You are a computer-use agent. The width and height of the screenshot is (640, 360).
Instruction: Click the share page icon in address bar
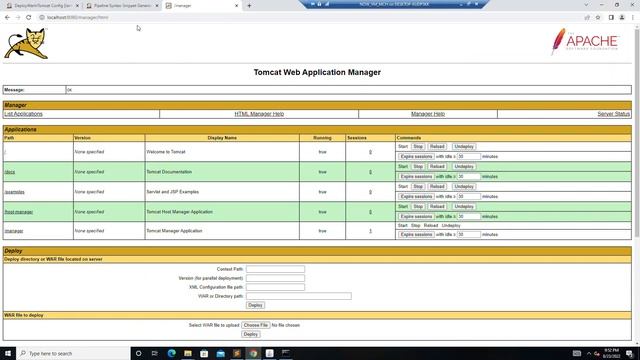point(587,18)
